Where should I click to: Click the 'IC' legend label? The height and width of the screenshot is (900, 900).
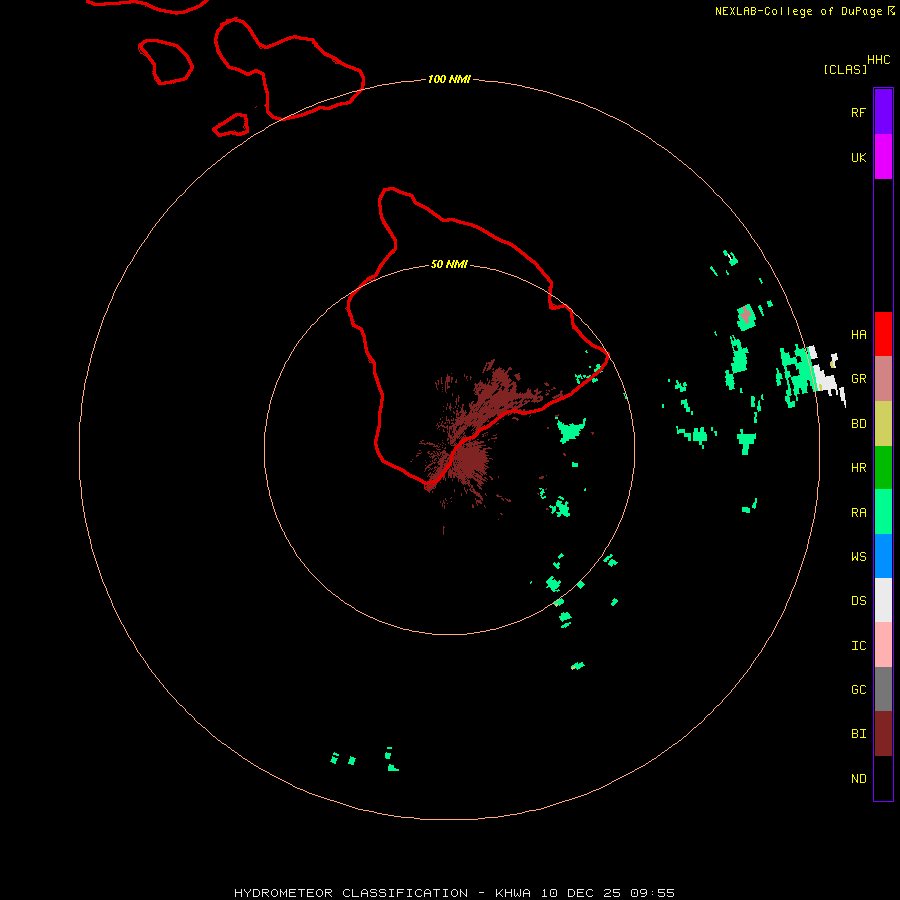858,646
